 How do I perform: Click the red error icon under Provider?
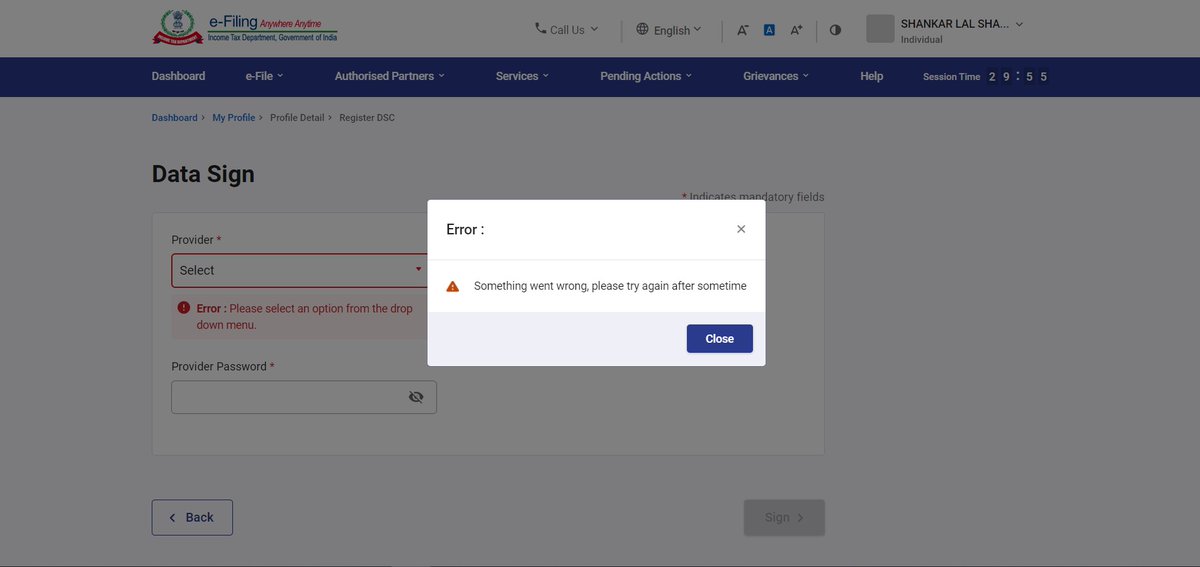click(x=184, y=308)
